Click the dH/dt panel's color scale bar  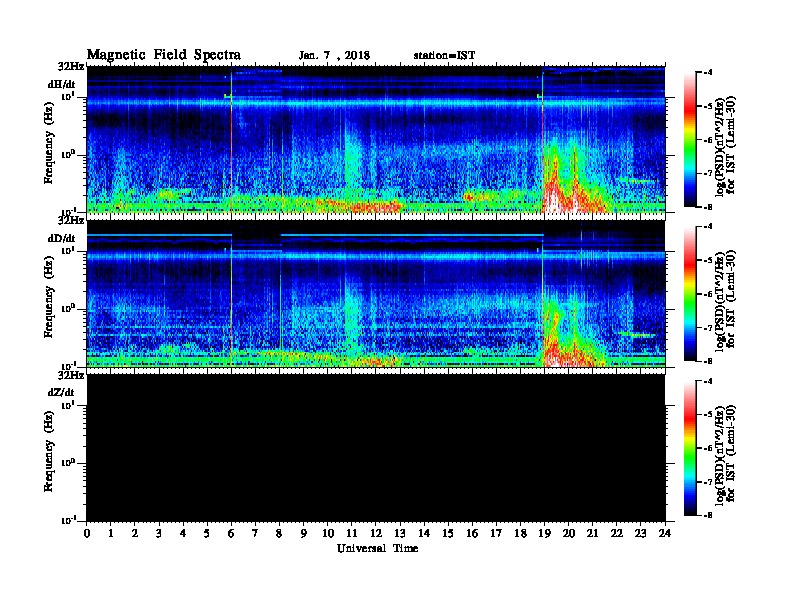coord(689,139)
